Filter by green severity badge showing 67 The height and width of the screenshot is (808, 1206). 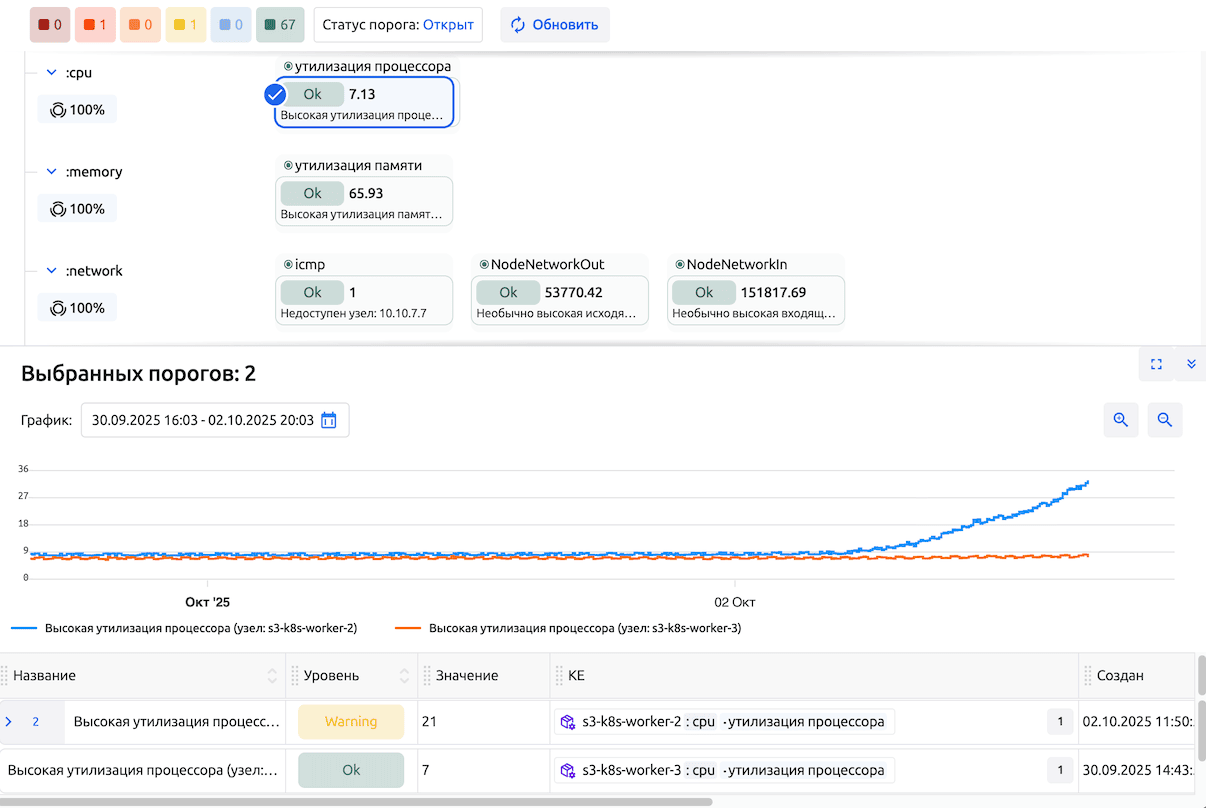280,25
